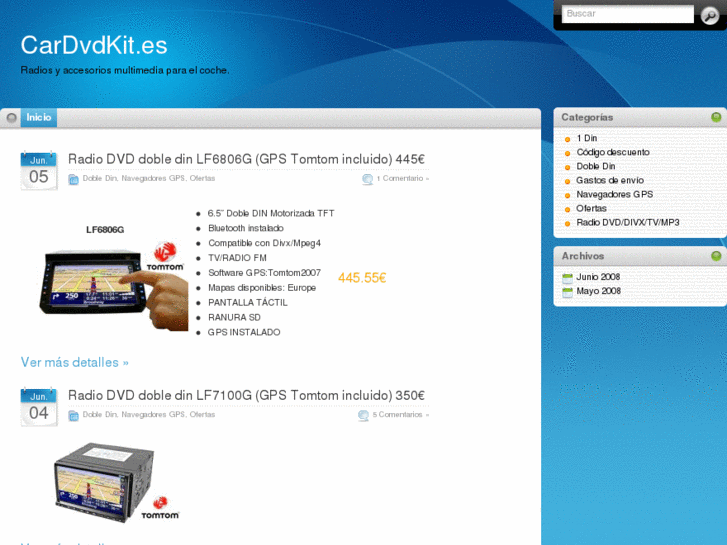Screen dimensions: 727x545
Task: Click the GPS INSTALADO bullet
Action: pyautogui.click(x=244, y=332)
